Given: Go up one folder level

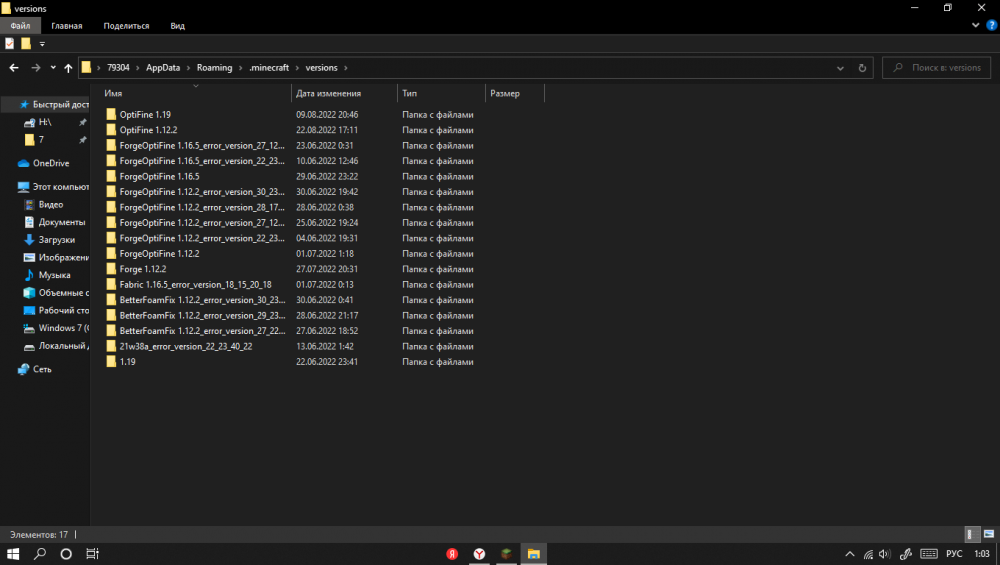Looking at the screenshot, I should pyautogui.click(x=68, y=68).
